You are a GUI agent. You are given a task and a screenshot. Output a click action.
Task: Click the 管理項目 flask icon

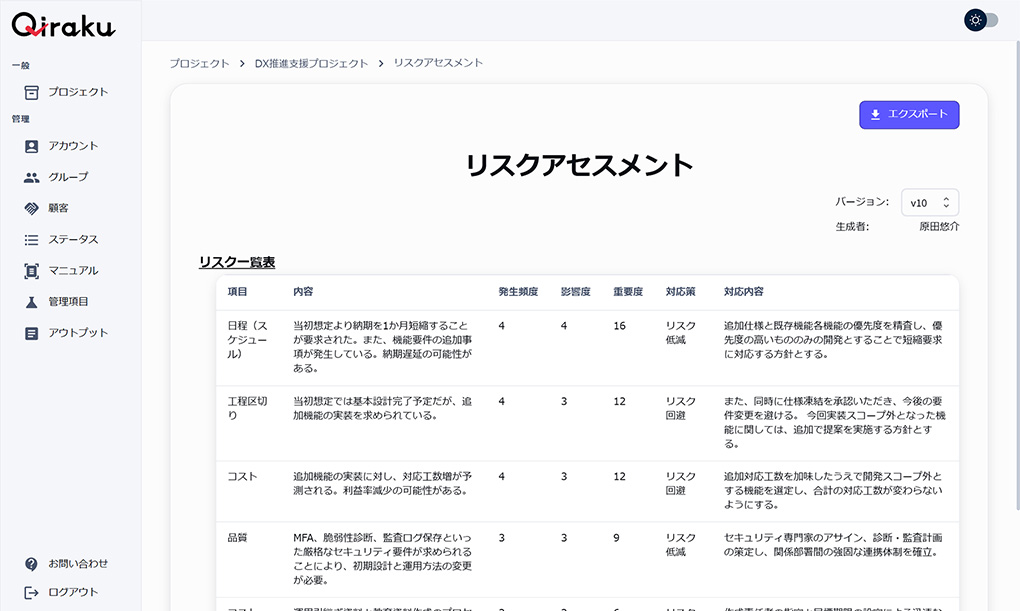31,302
